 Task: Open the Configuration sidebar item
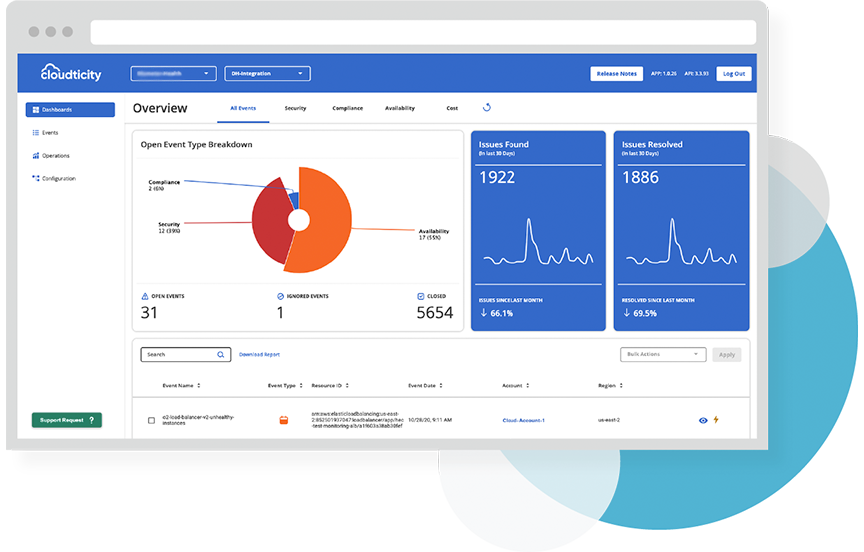click(x=54, y=178)
